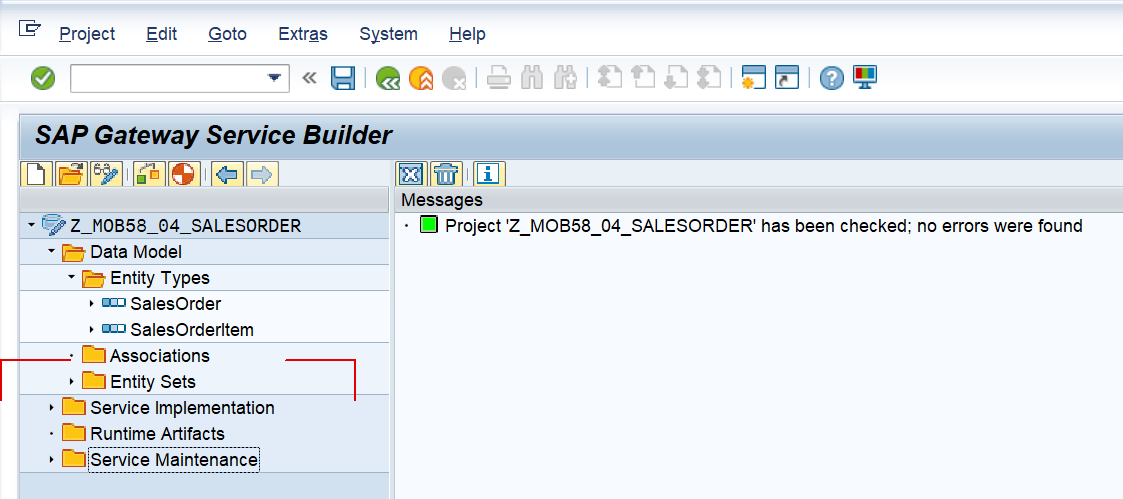
Task: Select the Data Model tree node
Action: pyautogui.click(x=136, y=252)
